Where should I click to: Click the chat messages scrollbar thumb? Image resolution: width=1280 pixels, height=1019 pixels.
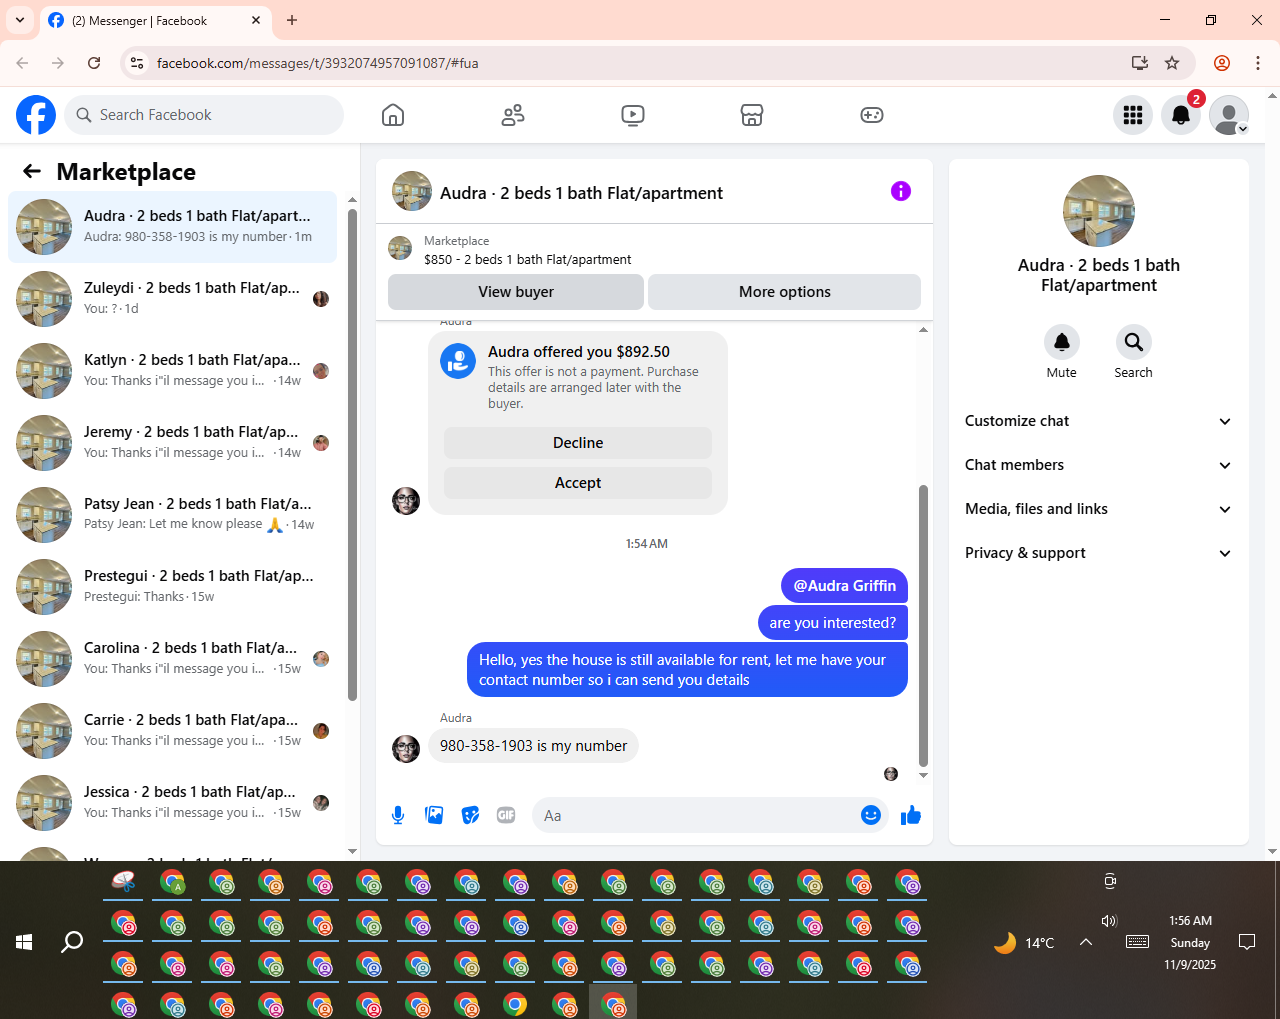(x=923, y=626)
